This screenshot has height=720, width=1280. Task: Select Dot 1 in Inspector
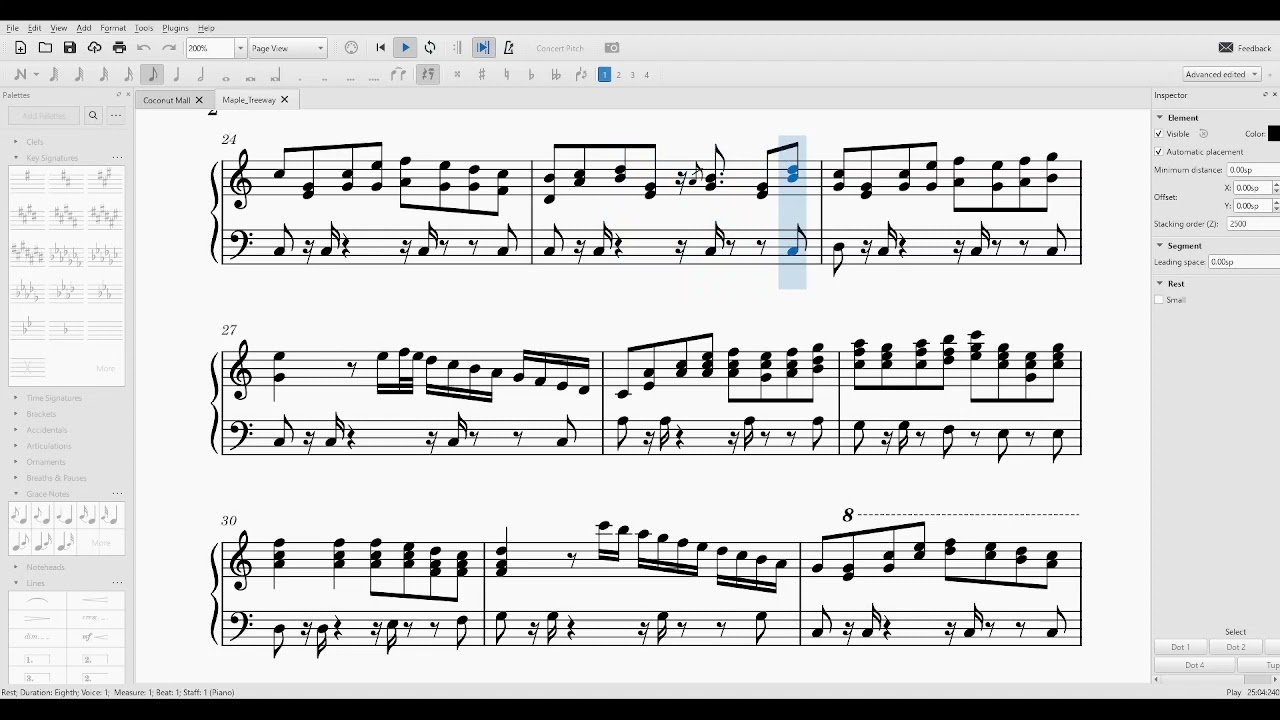pos(1181,647)
